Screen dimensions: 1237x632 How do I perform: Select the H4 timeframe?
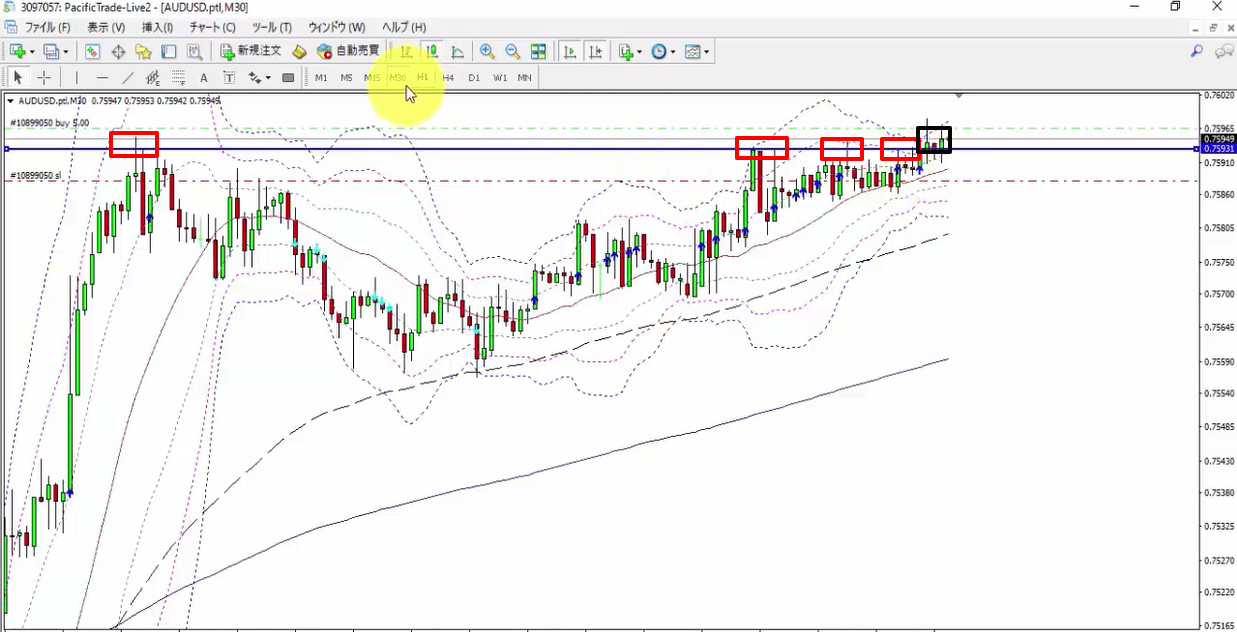(x=448, y=77)
